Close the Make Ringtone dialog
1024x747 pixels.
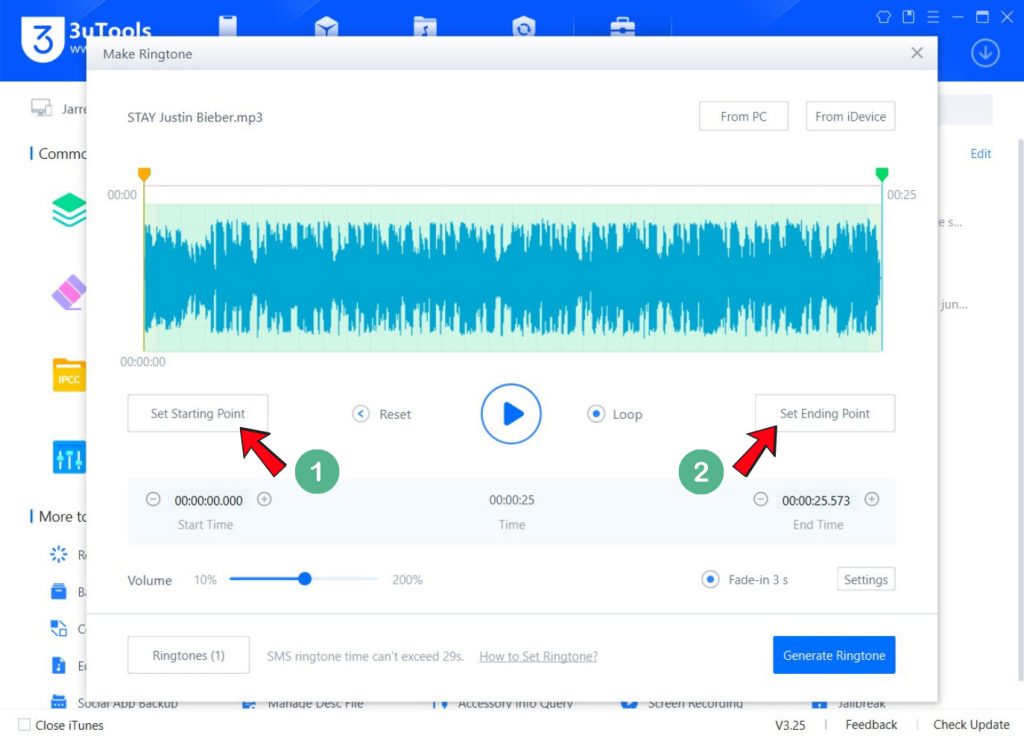click(x=917, y=53)
